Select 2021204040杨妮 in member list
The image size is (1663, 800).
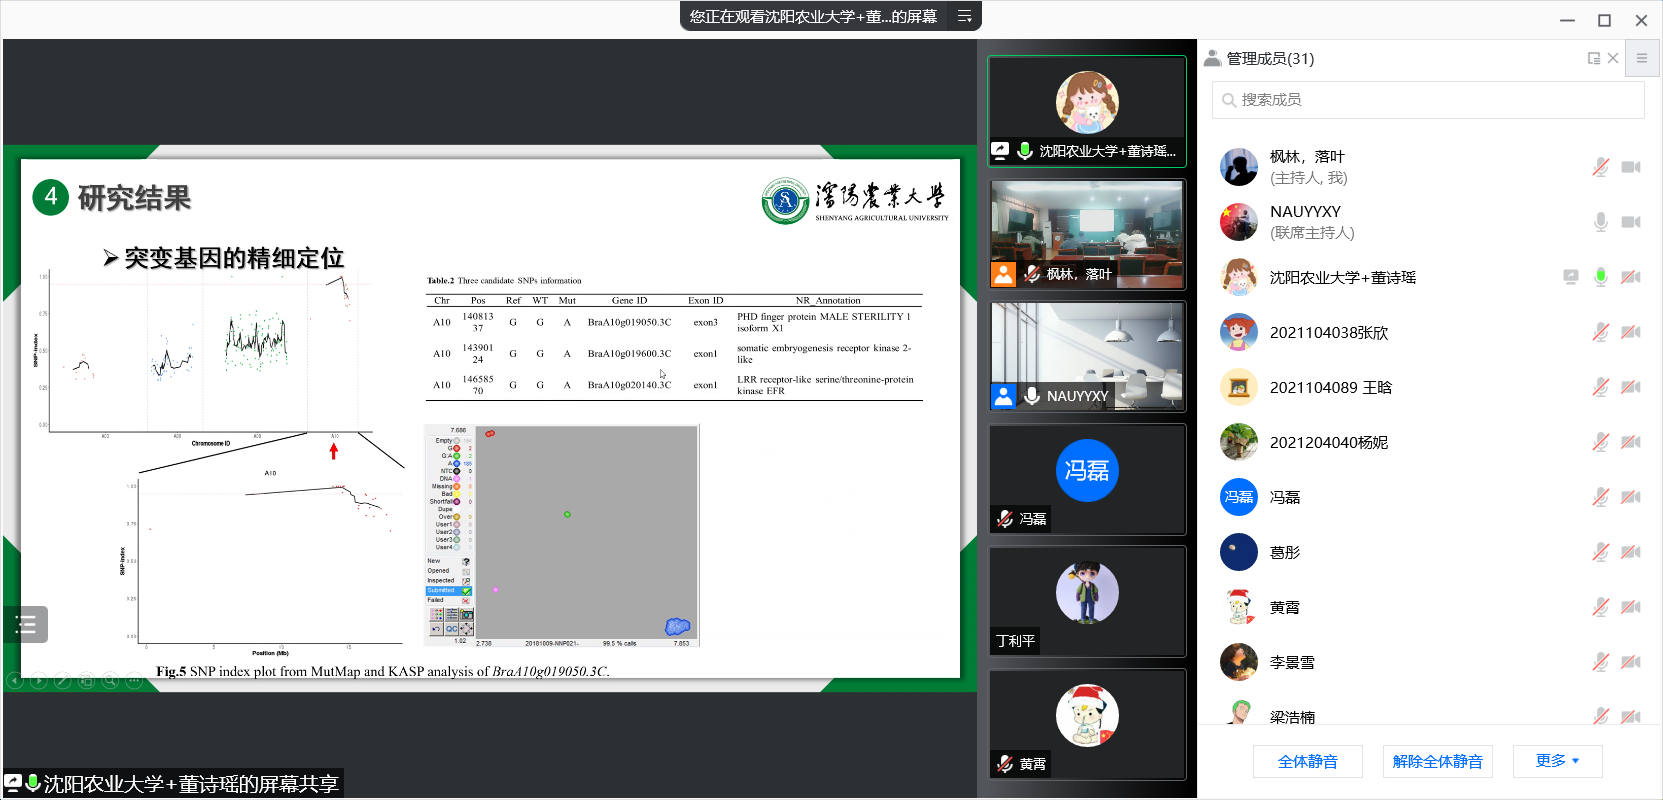[x=1328, y=442]
